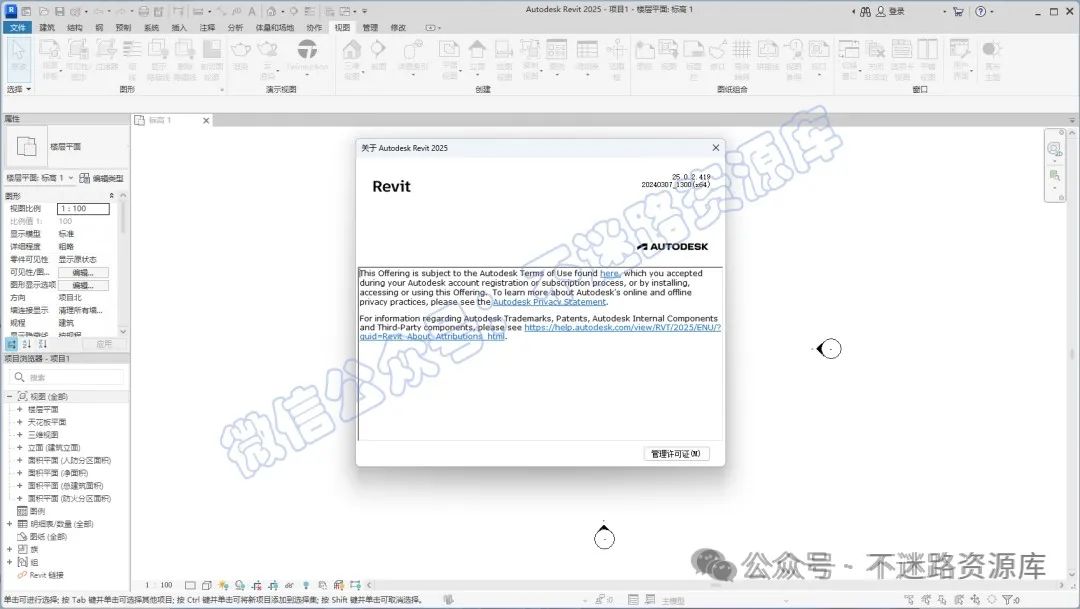Switch to the 建筑 ribbon tab

click(47, 28)
